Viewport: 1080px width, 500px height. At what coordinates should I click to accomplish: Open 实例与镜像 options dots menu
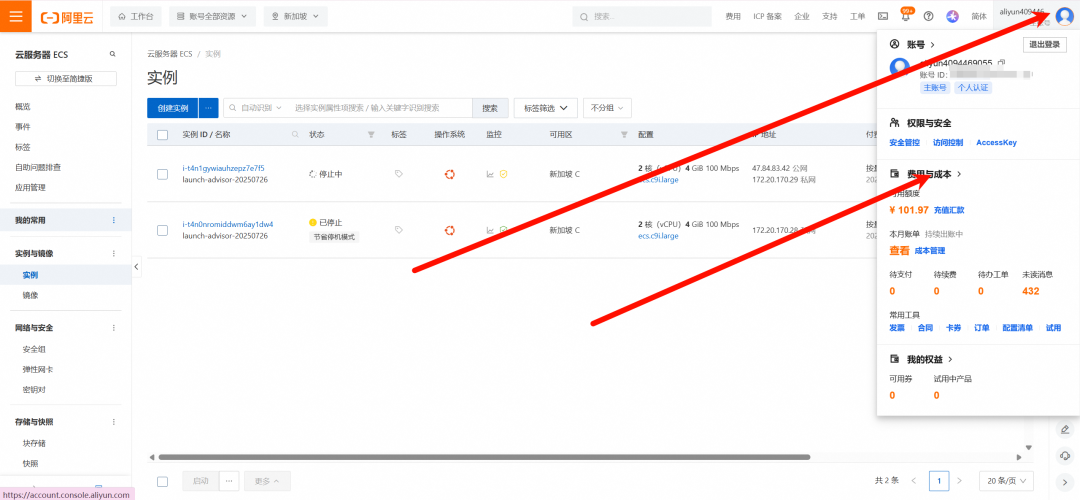pos(114,253)
